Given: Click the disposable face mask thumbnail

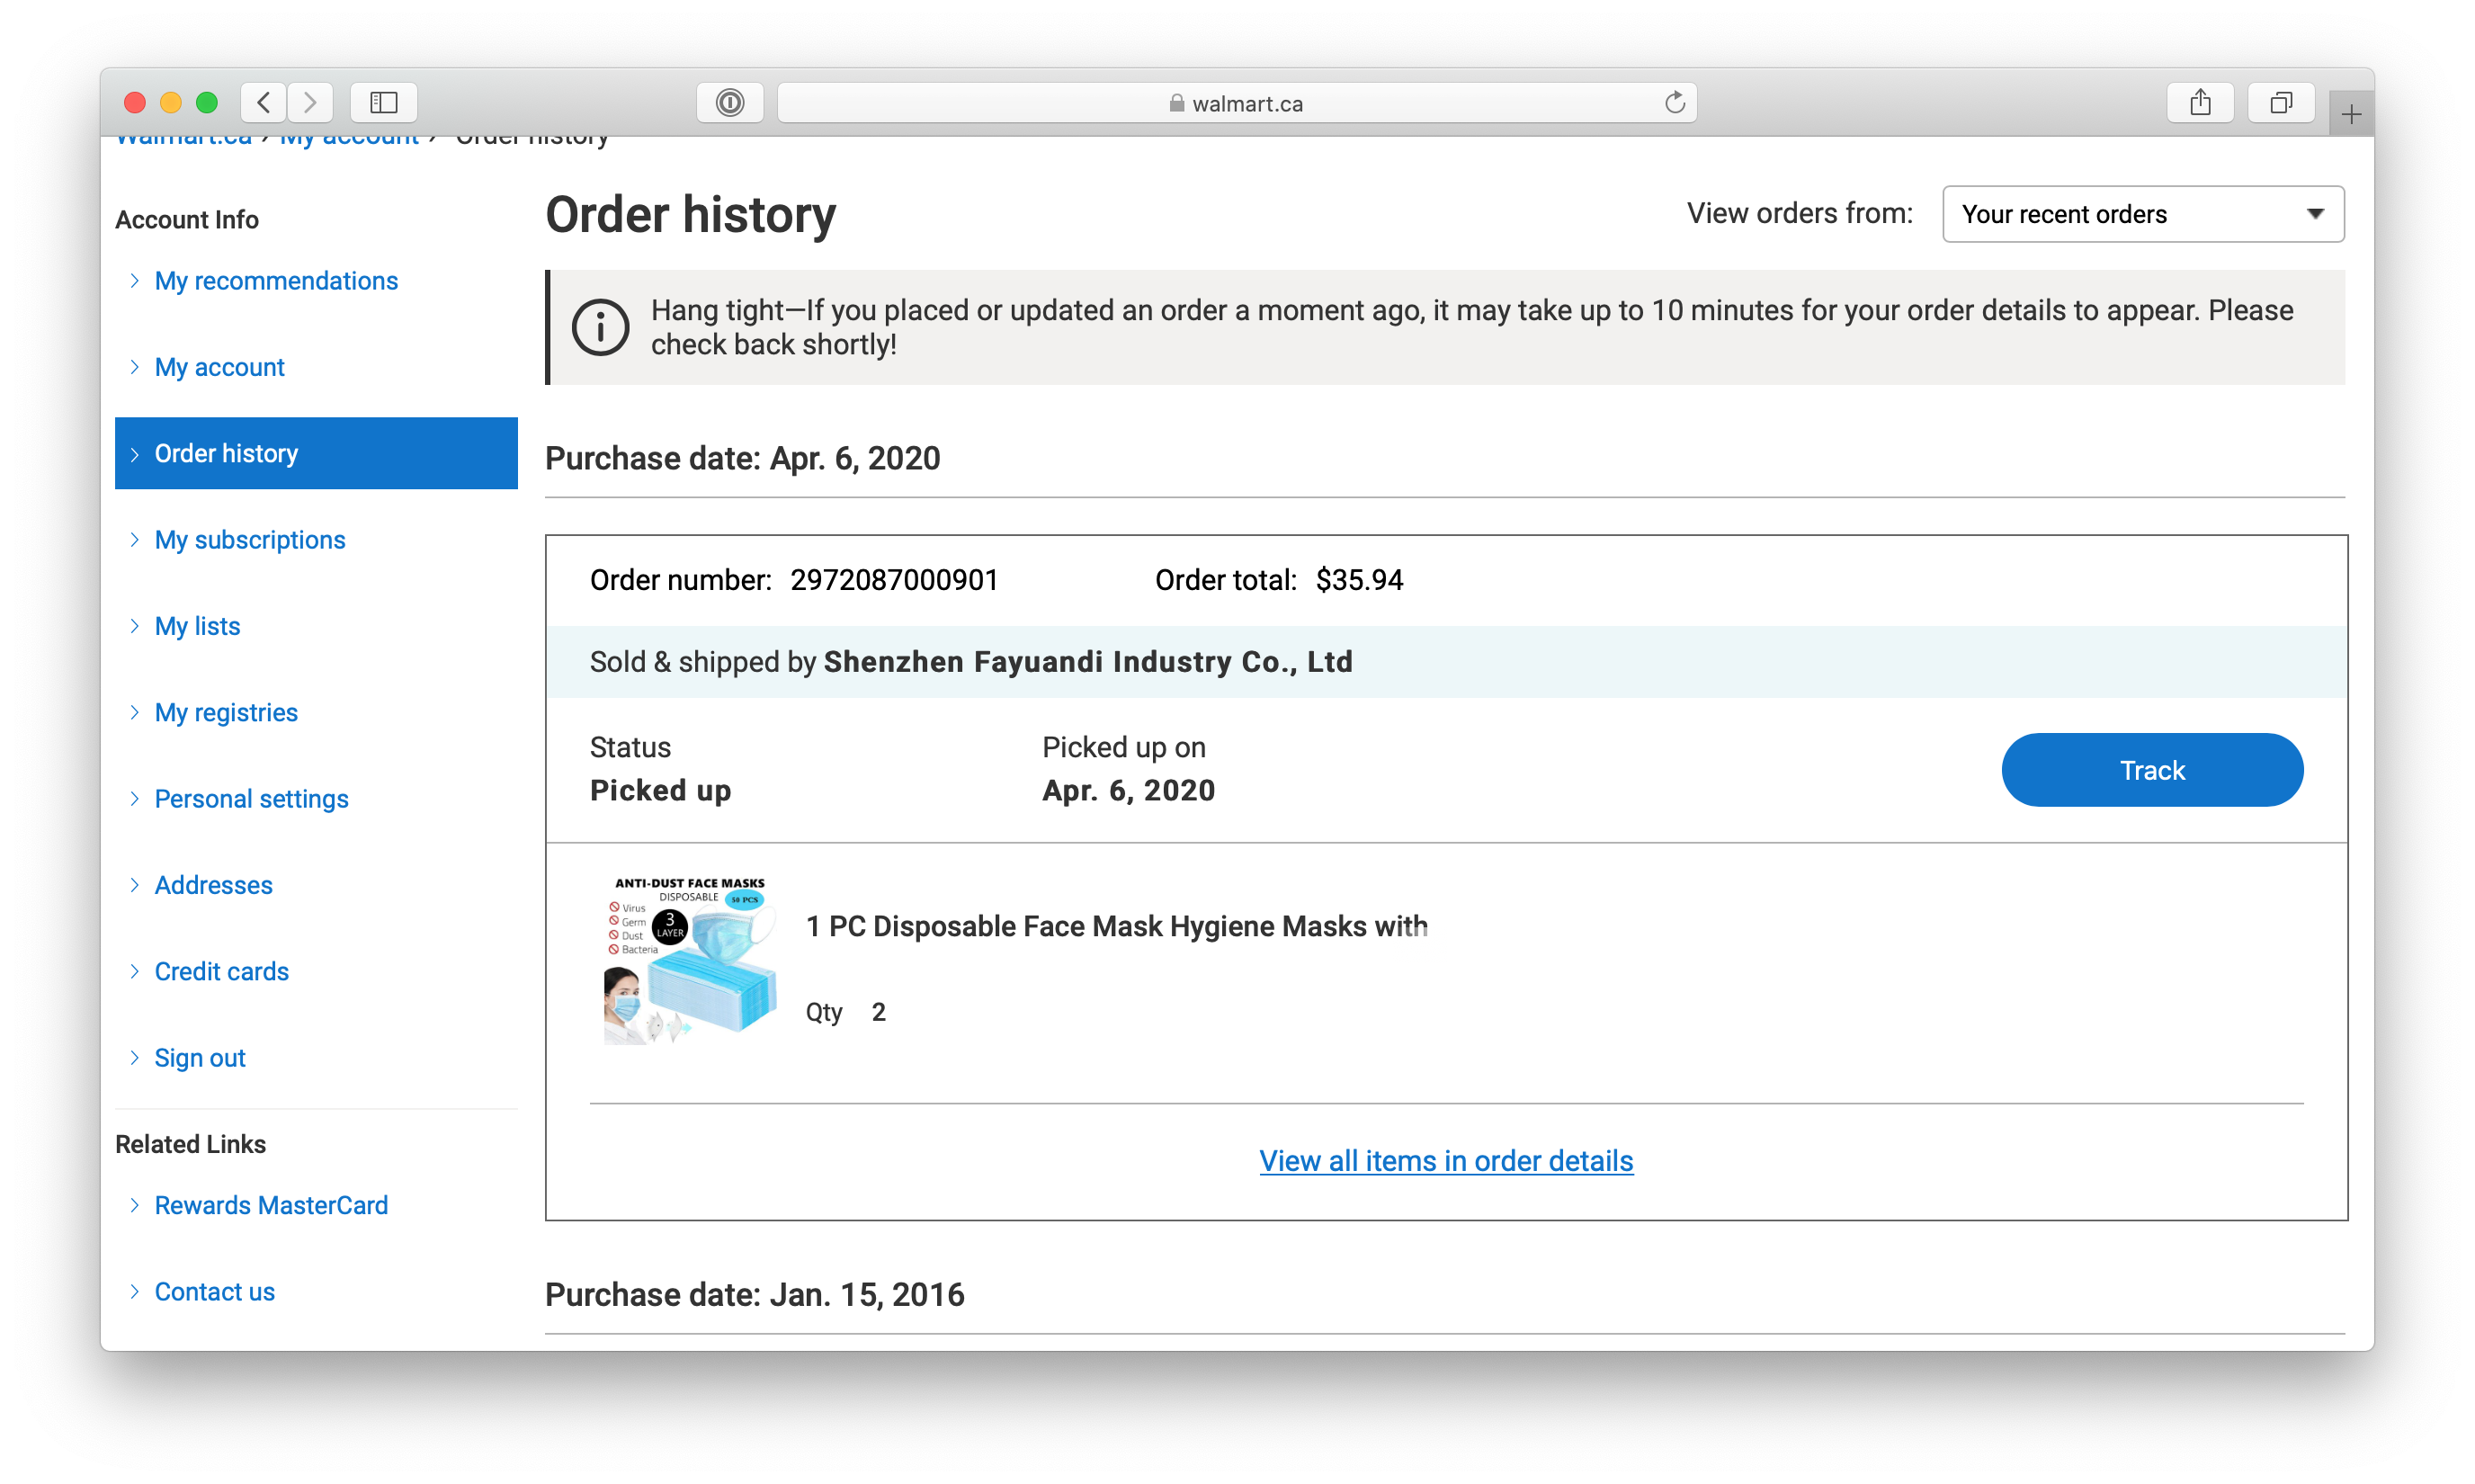Looking at the screenshot, I should point(685,960).
